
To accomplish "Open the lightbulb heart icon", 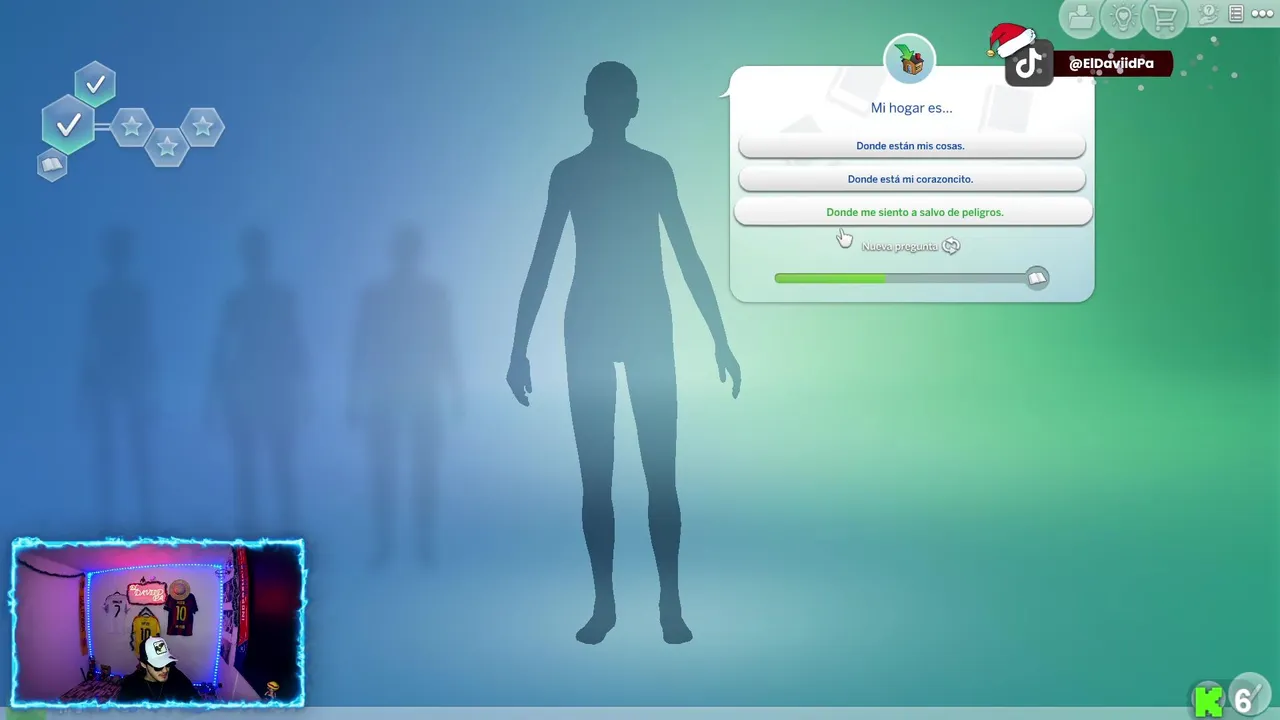I will click(x=1123, y=17).
